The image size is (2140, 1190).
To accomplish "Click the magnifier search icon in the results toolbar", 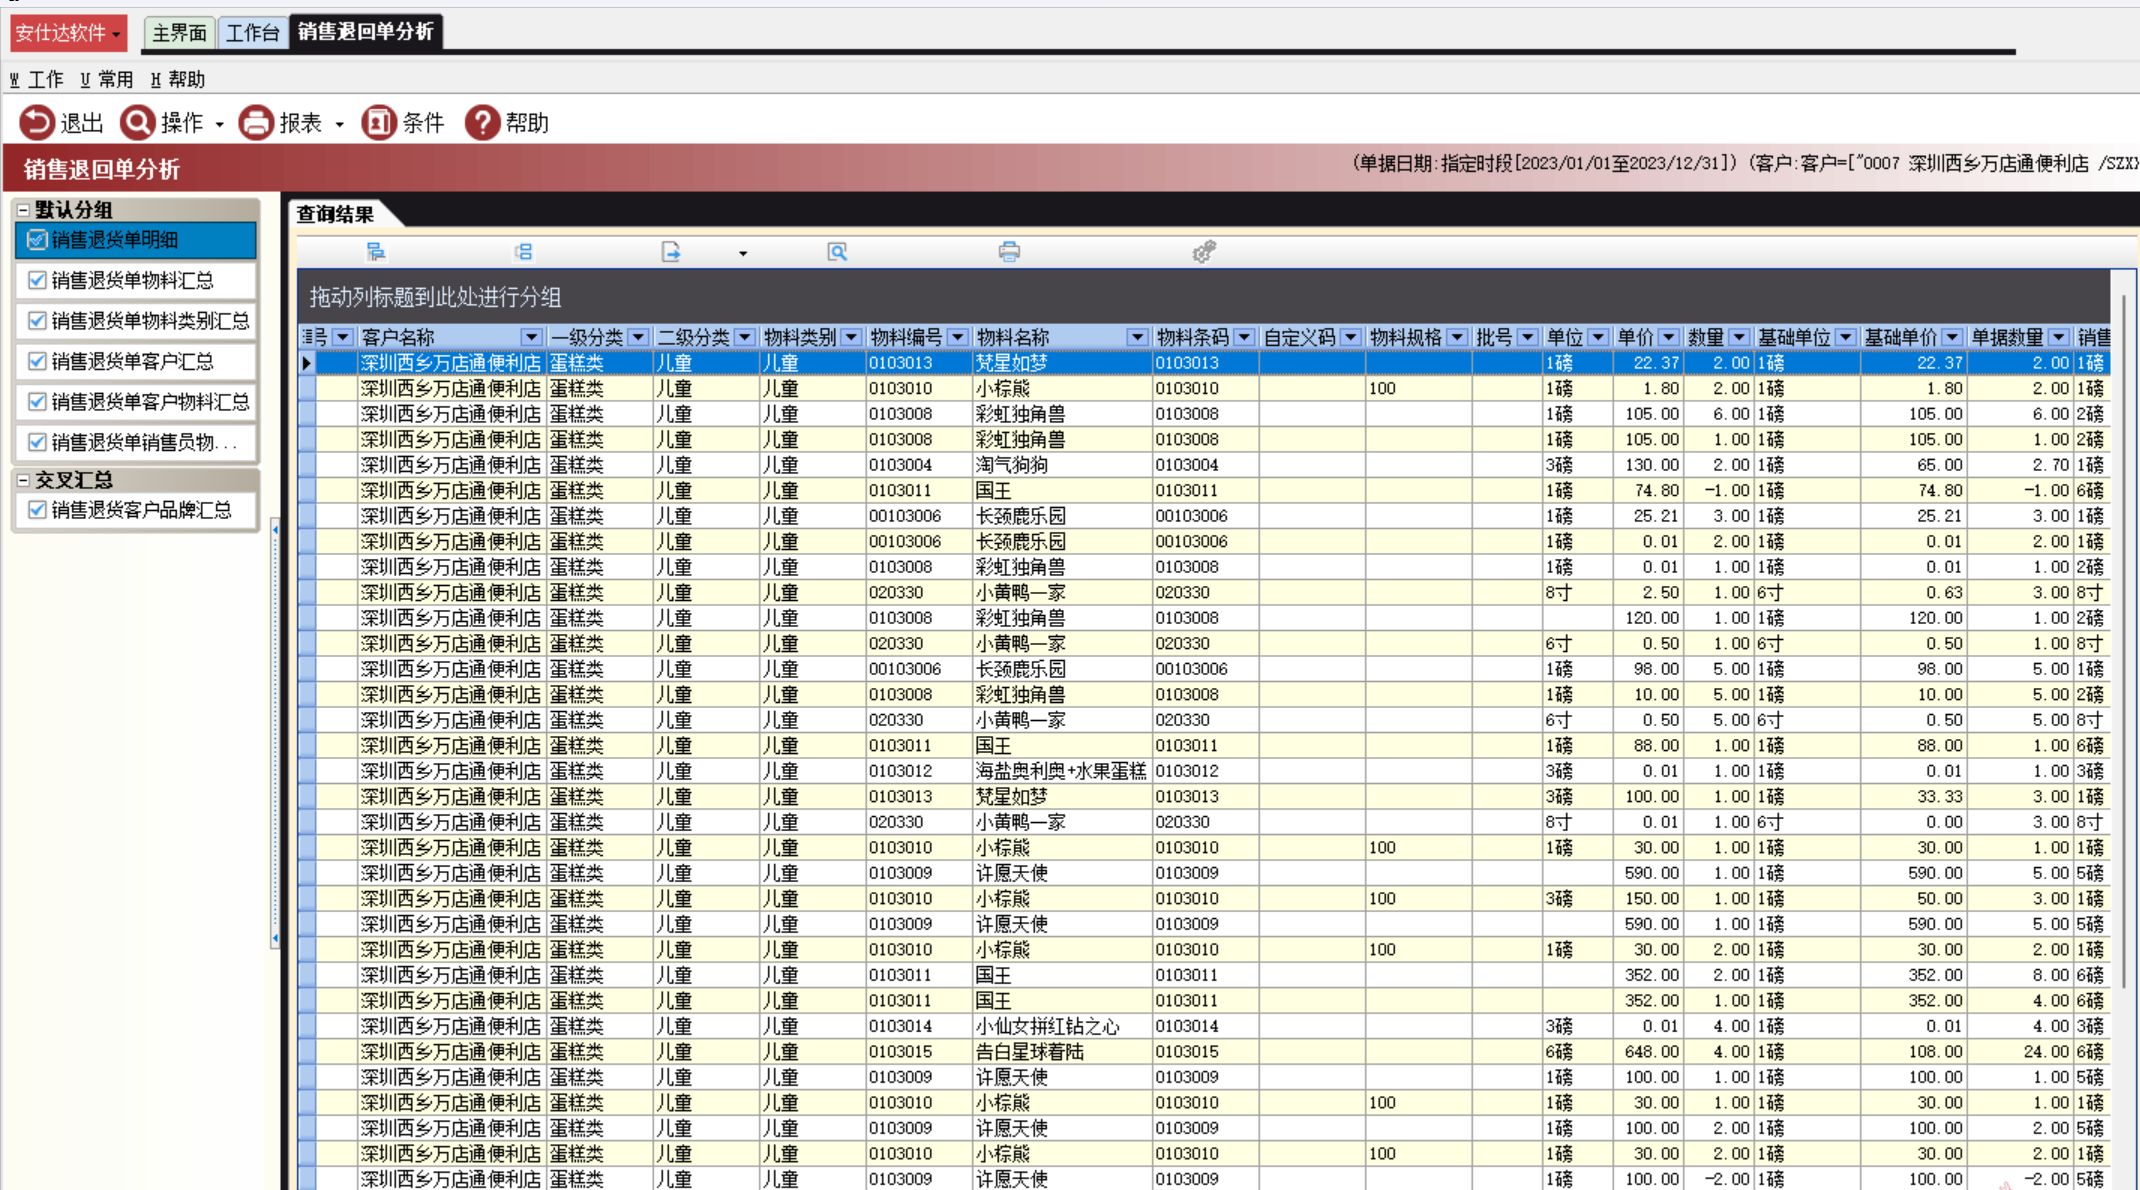I will point(837,252).
